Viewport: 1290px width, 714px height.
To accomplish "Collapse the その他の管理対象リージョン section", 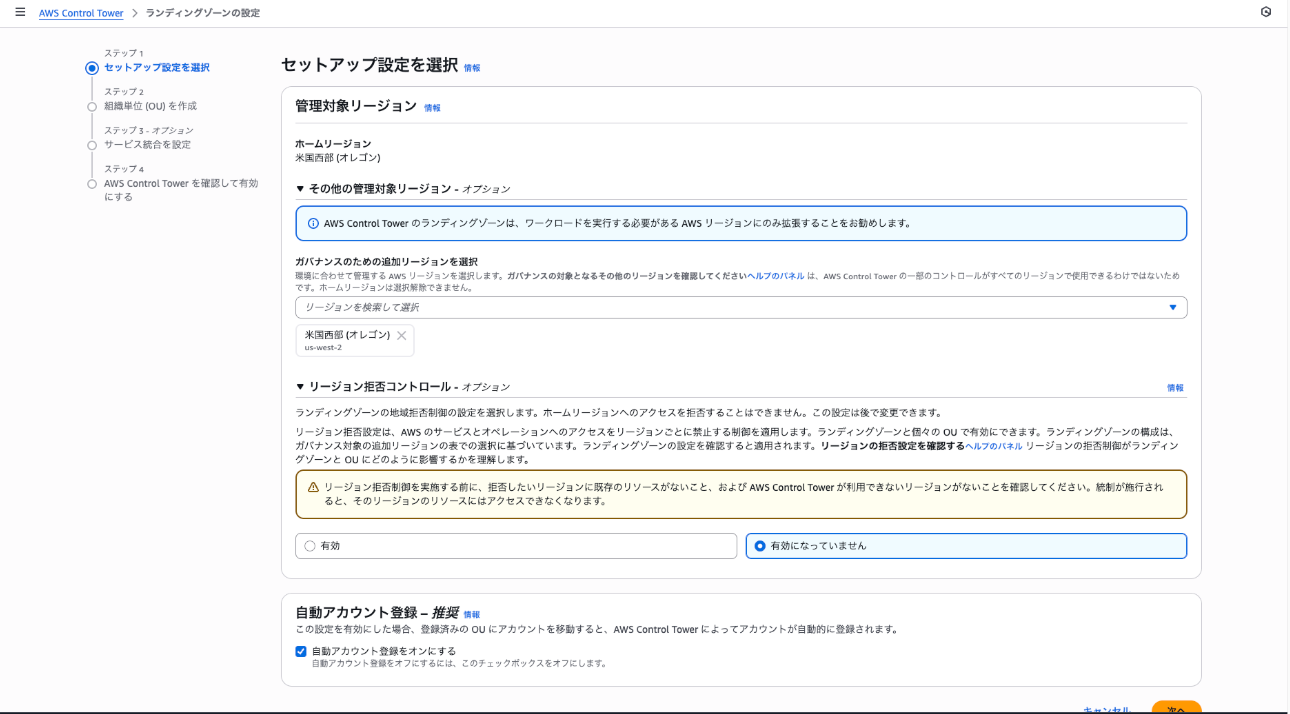I will coord(300,189).
